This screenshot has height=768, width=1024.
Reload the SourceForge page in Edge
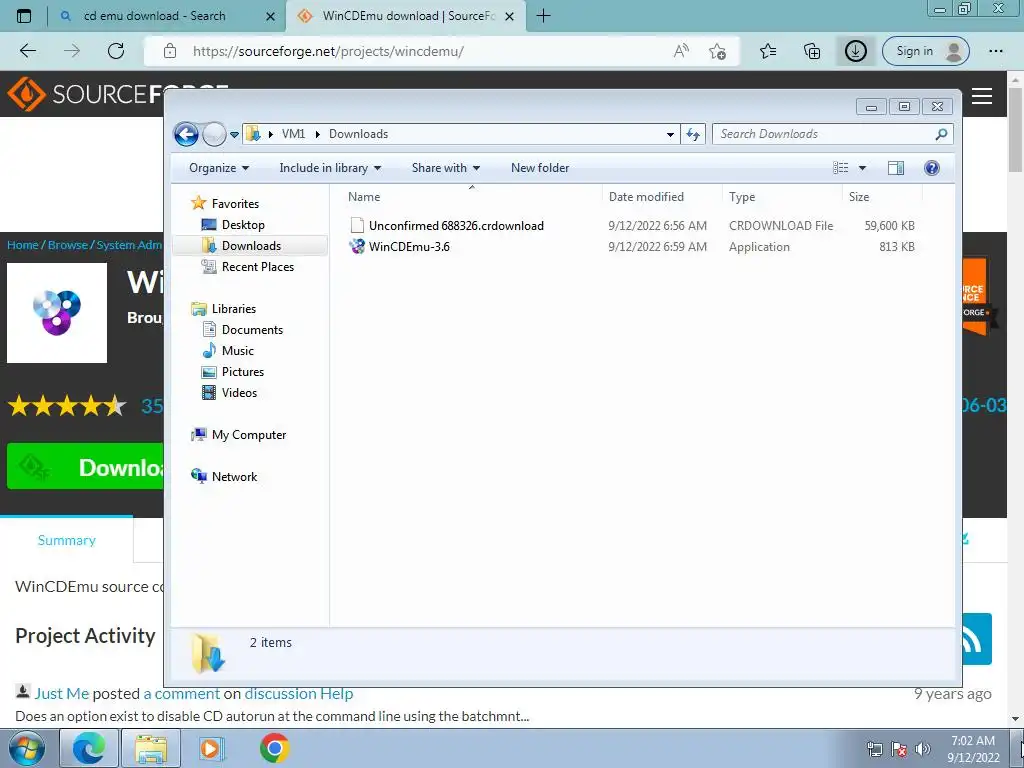click(x=116, y=51)
